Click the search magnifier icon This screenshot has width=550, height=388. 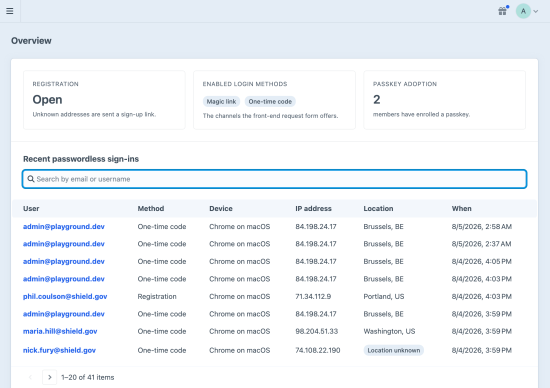point(31,179)
